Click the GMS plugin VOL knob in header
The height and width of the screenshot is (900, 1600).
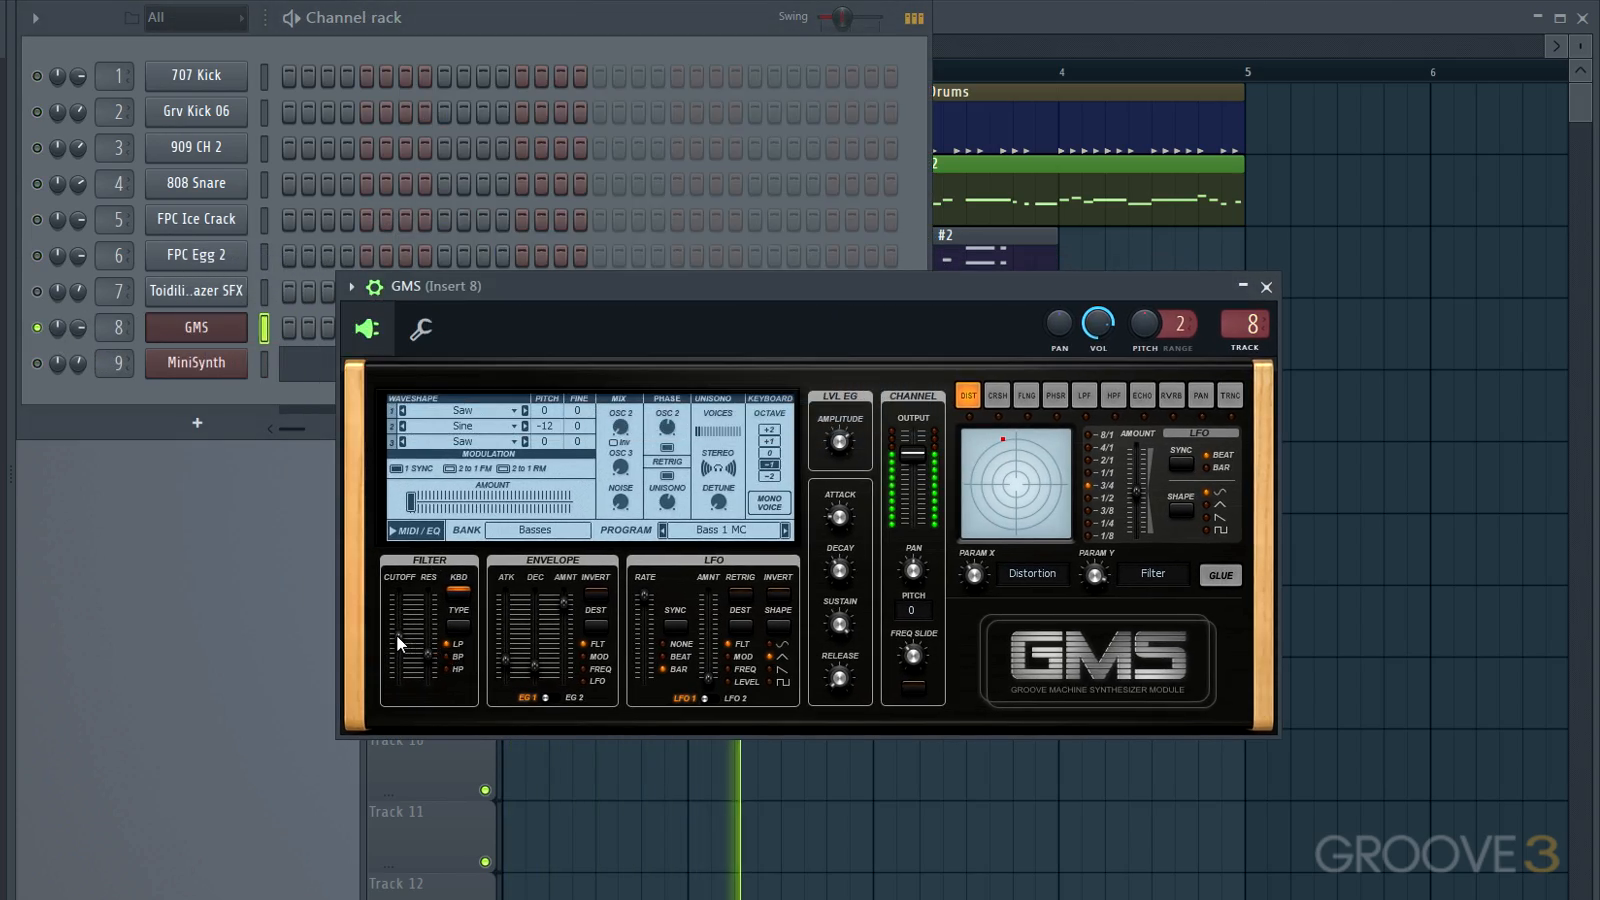coord(1098,323)
